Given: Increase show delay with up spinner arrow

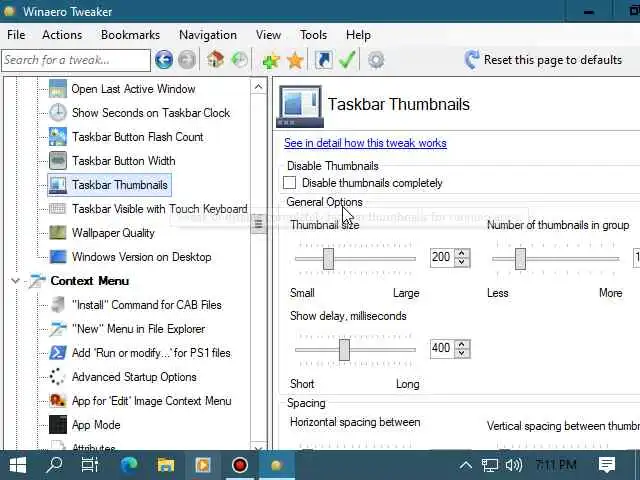Looking at the screenshot, I should pos(462,344).
